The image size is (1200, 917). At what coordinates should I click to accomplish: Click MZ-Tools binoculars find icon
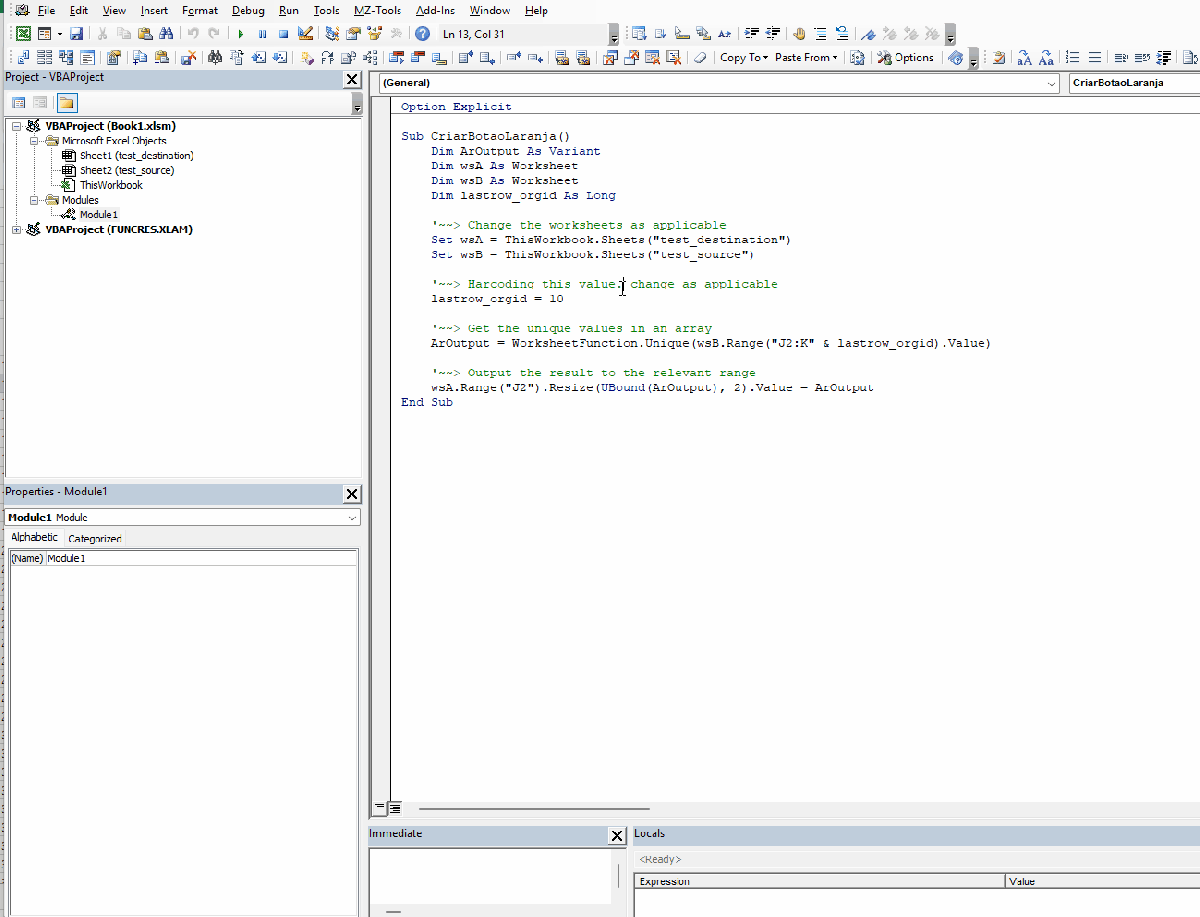(x=214, y=58)
